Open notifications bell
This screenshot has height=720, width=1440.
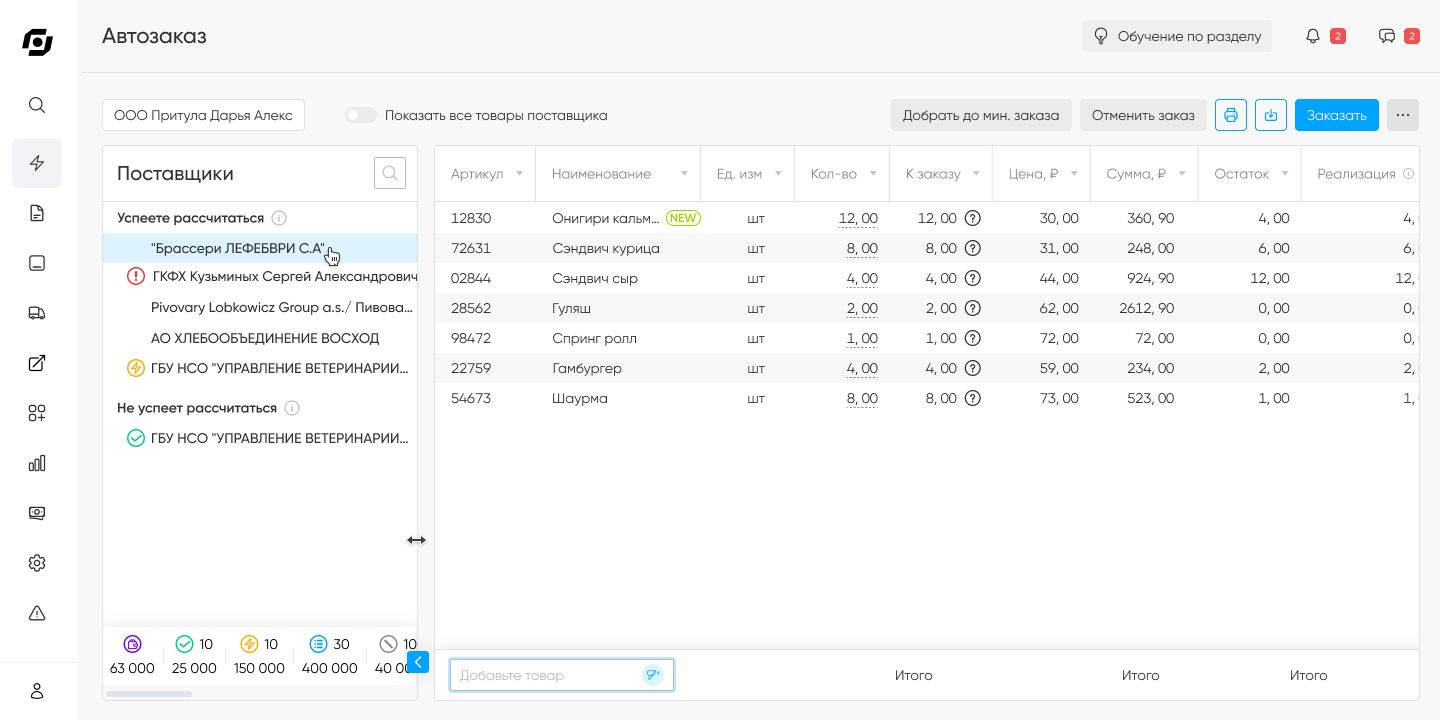[1313, 36]
